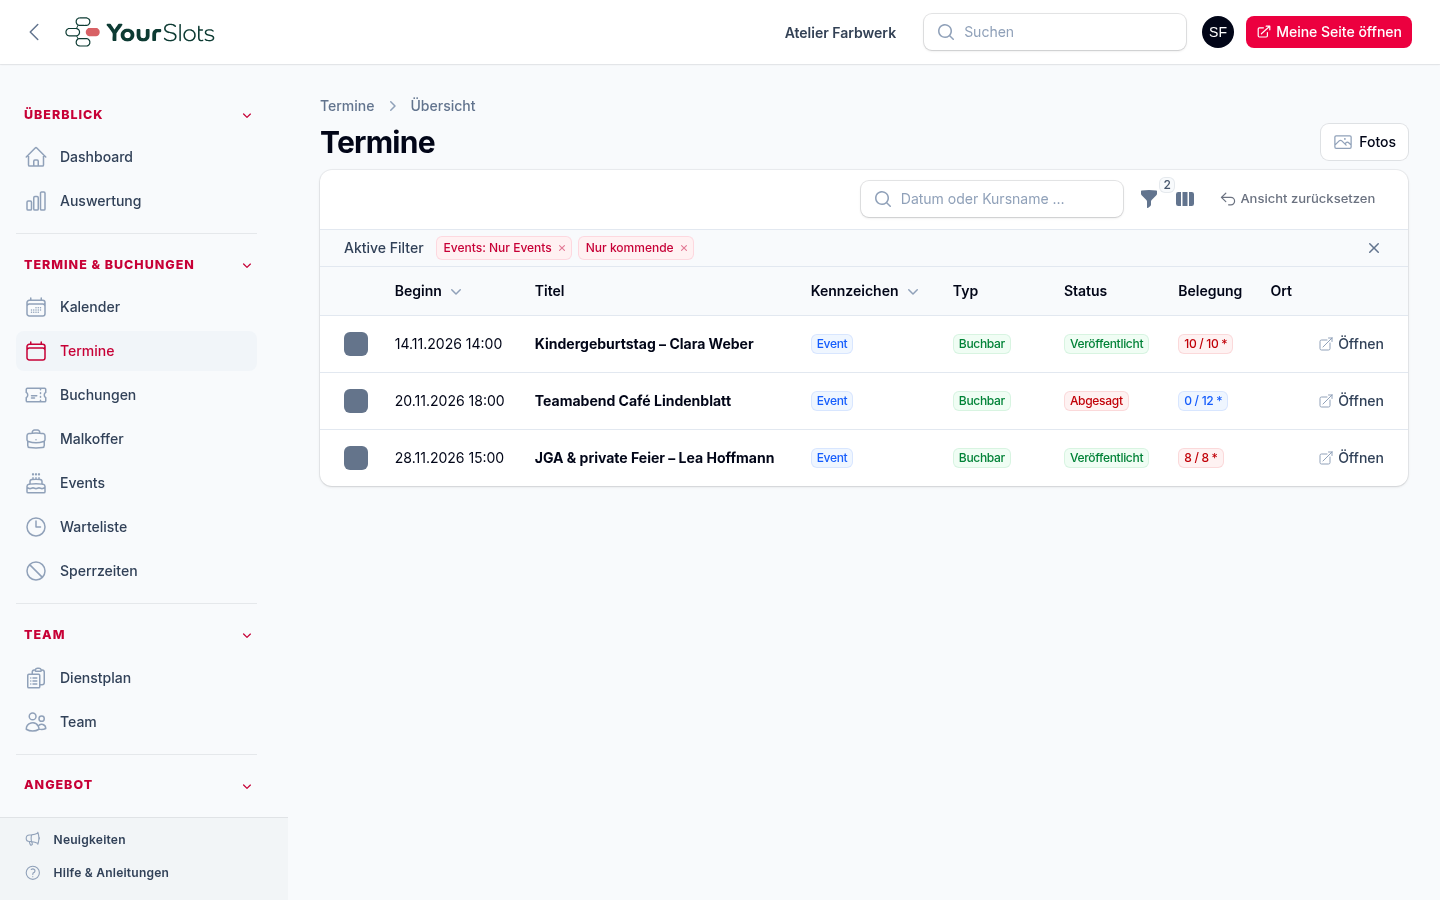Collapse the TERMINE & BUCHUNGEN section
This screenshot has width=1440, height=900.
[247, 265]
